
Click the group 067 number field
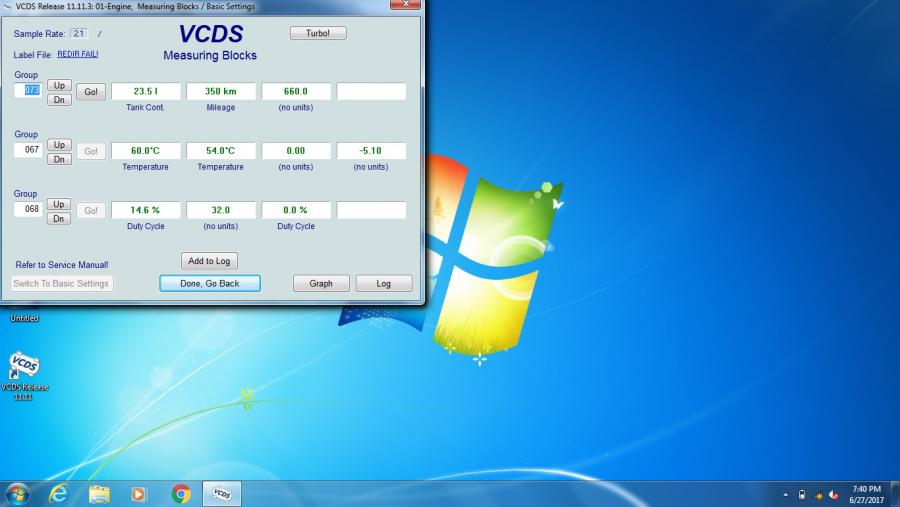click(28, 150)
